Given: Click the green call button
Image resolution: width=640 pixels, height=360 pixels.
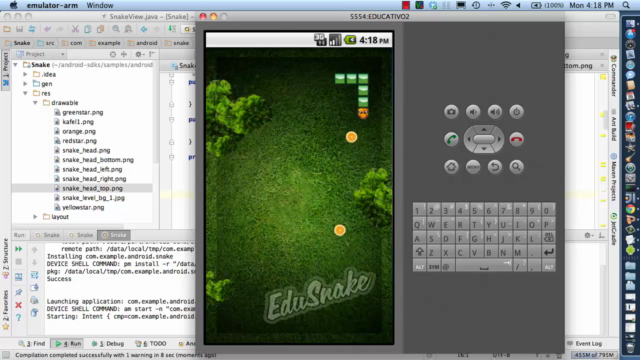Looking at the screenshot, I should pyautogui.click(x=451, y=139).
